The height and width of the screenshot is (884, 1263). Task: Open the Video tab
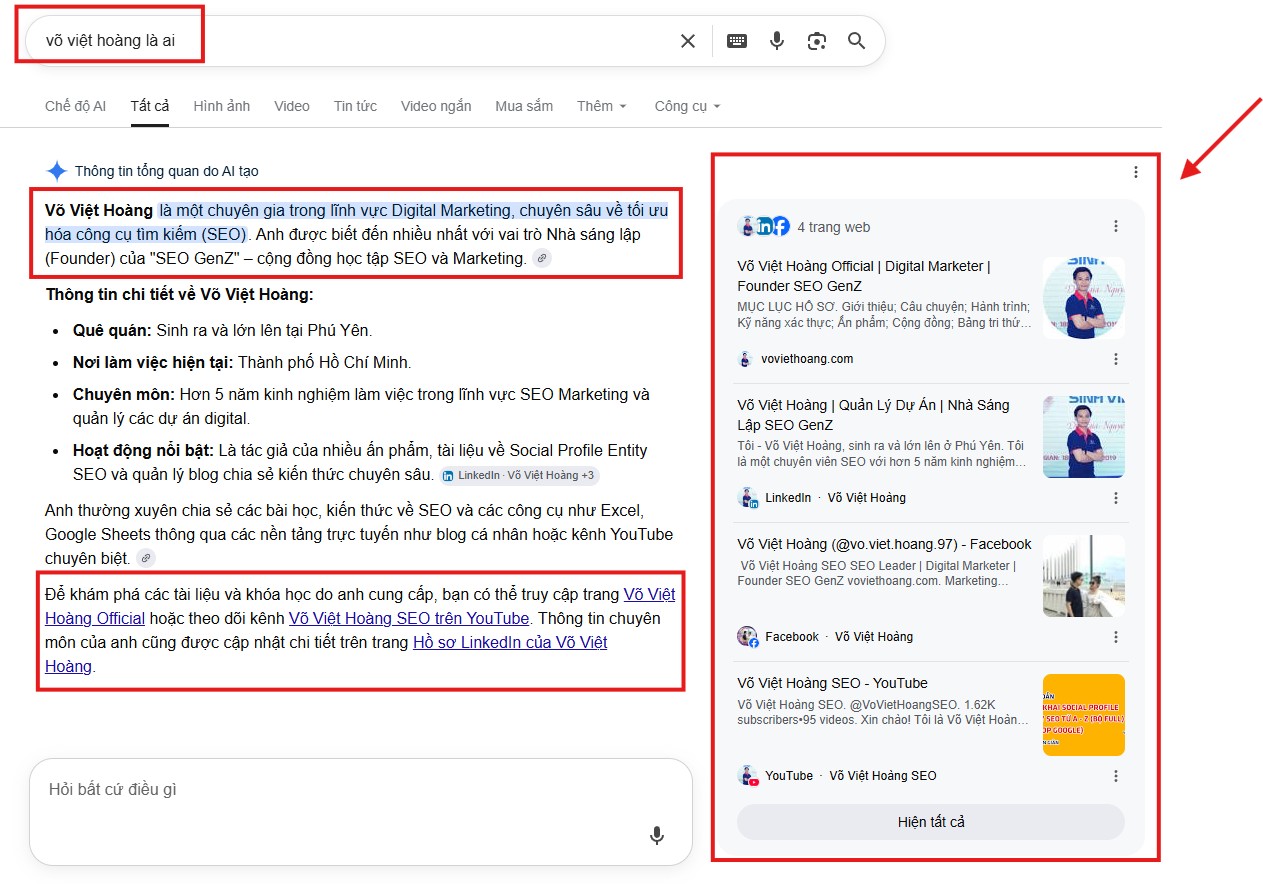pyautogui.click(x=292, y=106)
